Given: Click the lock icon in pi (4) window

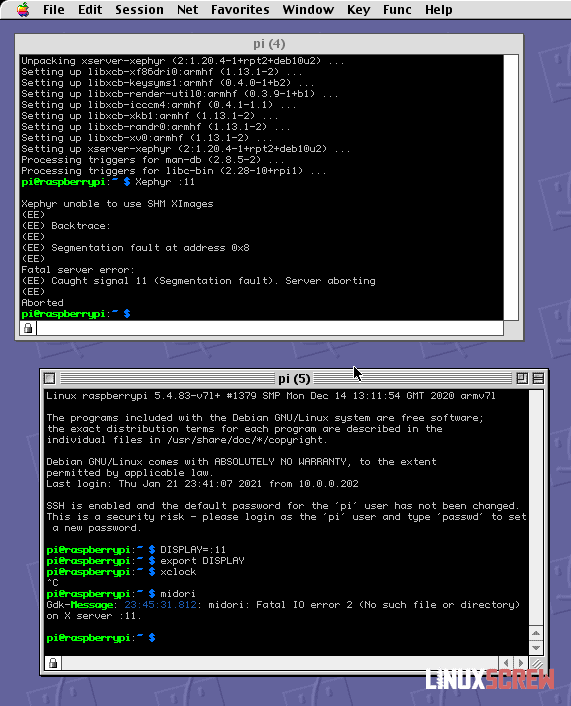Looking at the screenshot, I should tap(28, 328).
